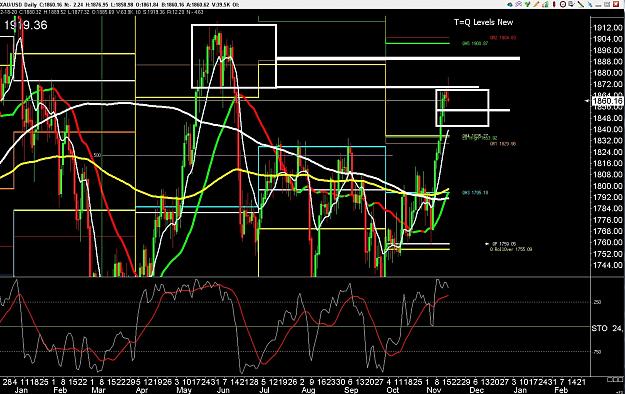Viewport: 625px width, 394px height.
Task: Click 1840.00 on the price scale
Action: coord(608,129)
